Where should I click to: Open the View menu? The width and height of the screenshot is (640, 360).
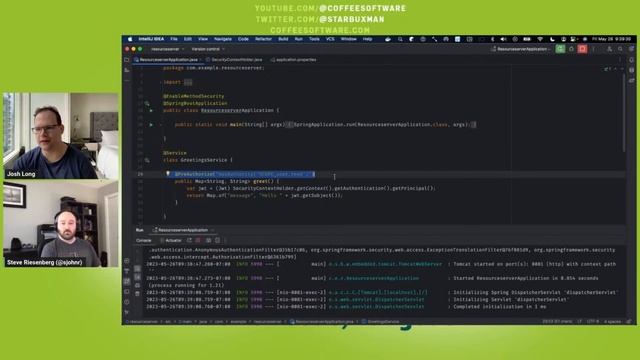click(x=203, y=39)
